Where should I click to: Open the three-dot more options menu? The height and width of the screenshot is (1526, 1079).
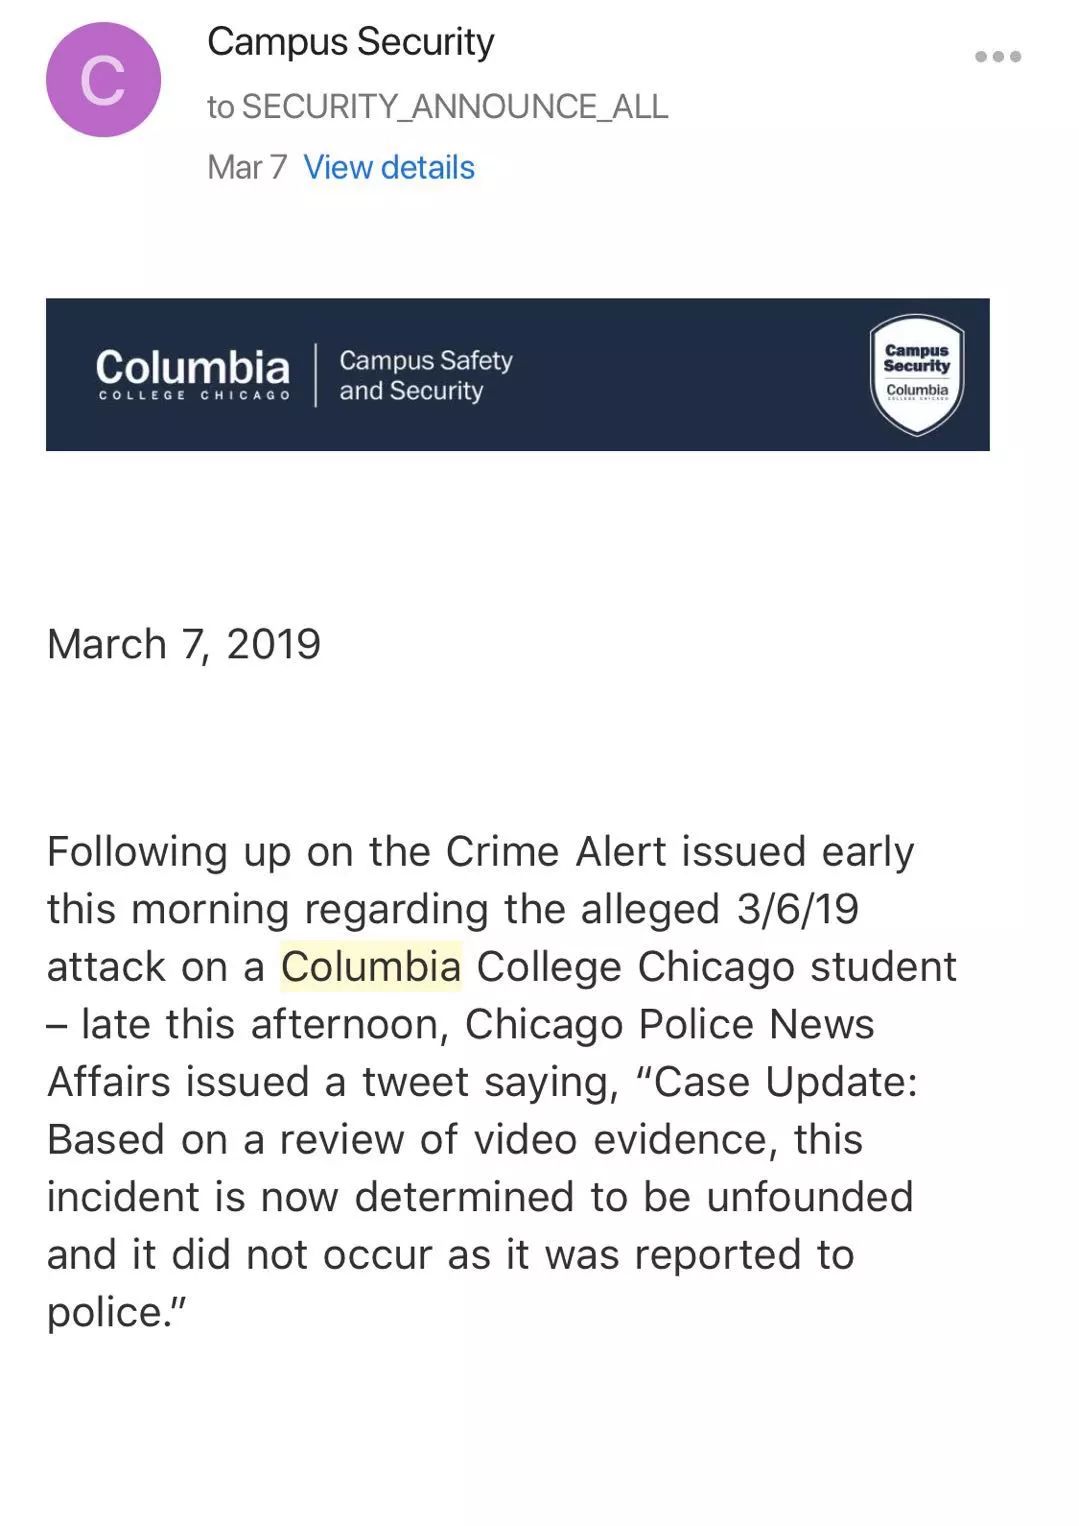pyautogui.click(x=998, y=56)
